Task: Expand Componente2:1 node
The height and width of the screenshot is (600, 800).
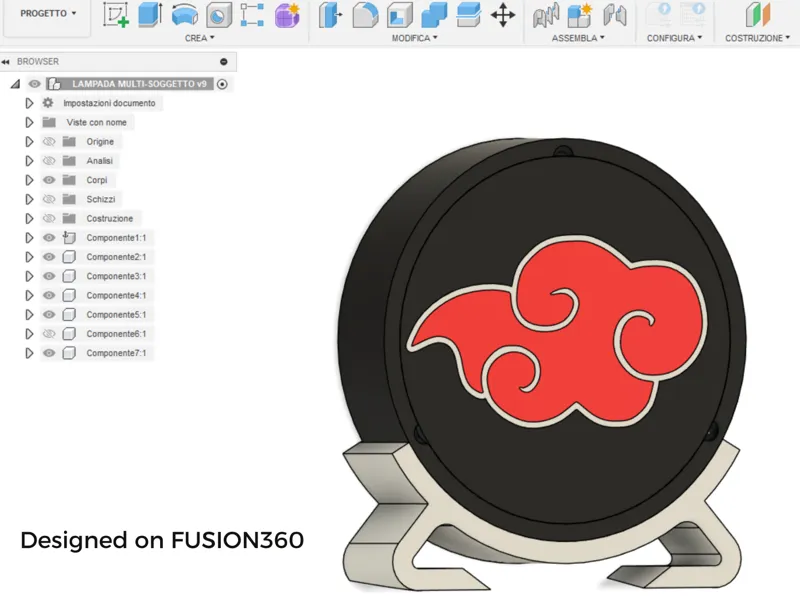Action: click(x=29, y=257)
